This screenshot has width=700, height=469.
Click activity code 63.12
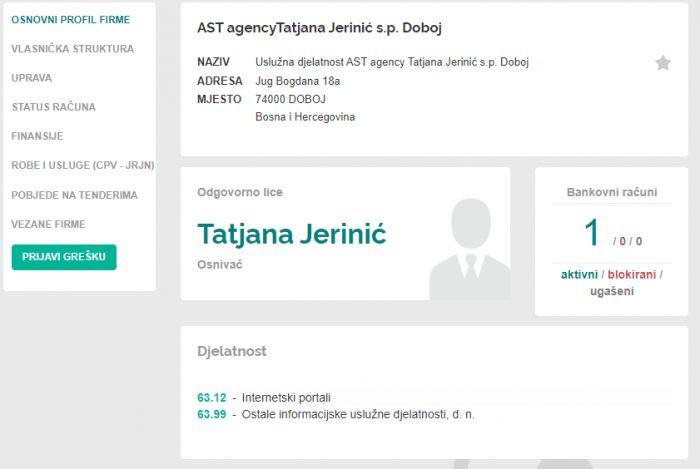click(x=212, y=398)
